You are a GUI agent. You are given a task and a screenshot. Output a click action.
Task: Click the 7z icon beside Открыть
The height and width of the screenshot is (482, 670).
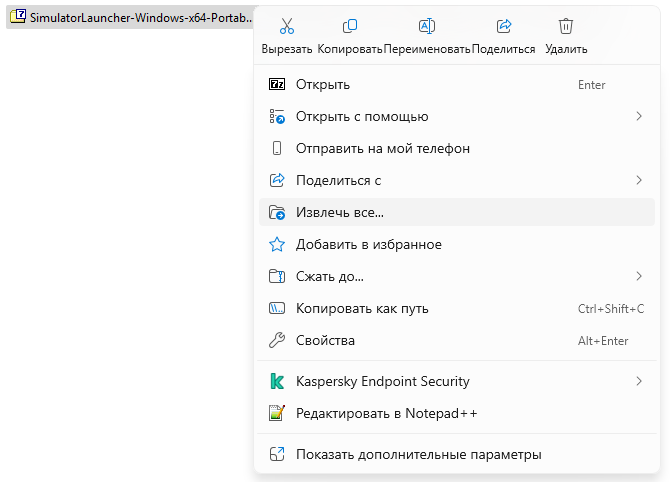(x=278, y=85)
